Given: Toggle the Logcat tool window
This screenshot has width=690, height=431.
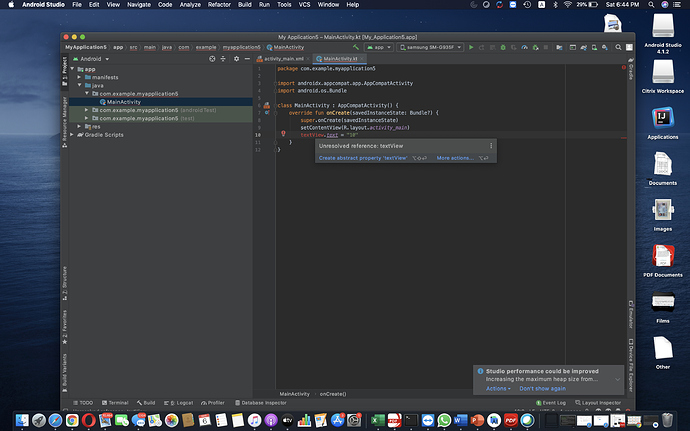Looking at the screenshot, I should [x=178, y=403].
